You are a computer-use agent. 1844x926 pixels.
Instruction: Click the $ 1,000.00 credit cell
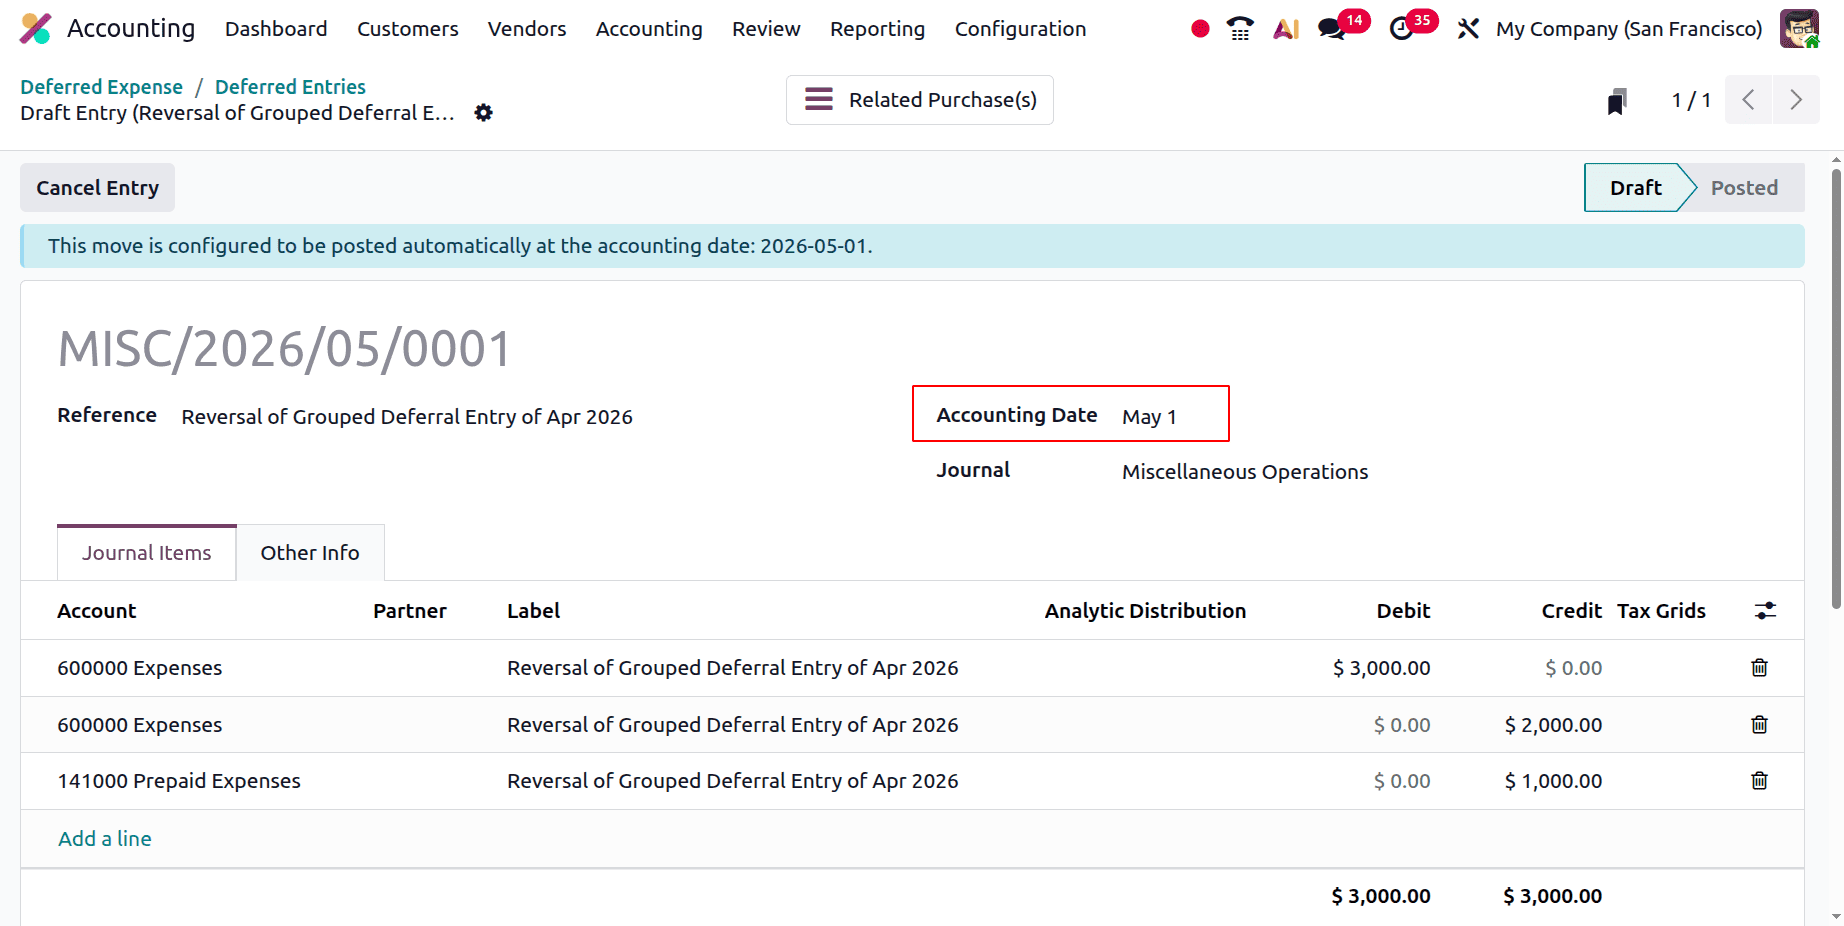1553,781
